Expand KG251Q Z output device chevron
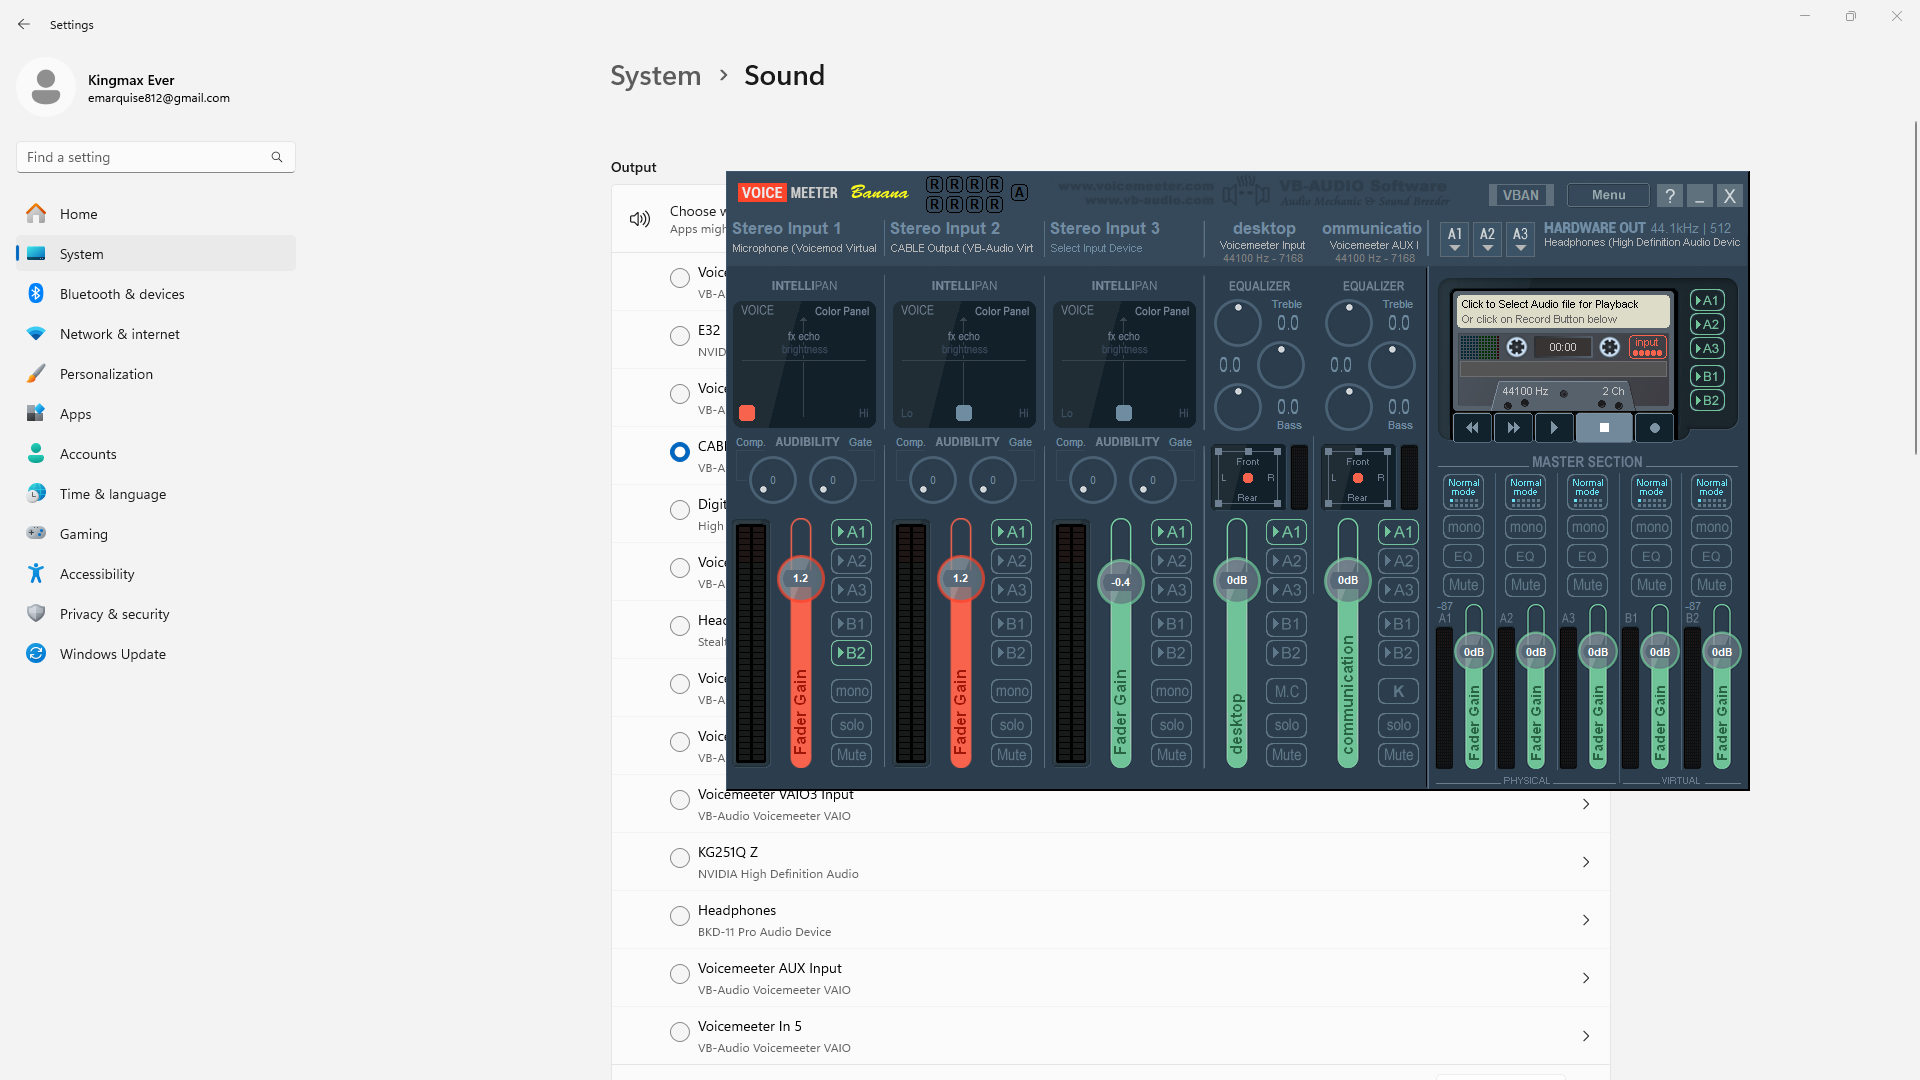The width and height of the screenshot is (1920, 1080). (1586, 862)
